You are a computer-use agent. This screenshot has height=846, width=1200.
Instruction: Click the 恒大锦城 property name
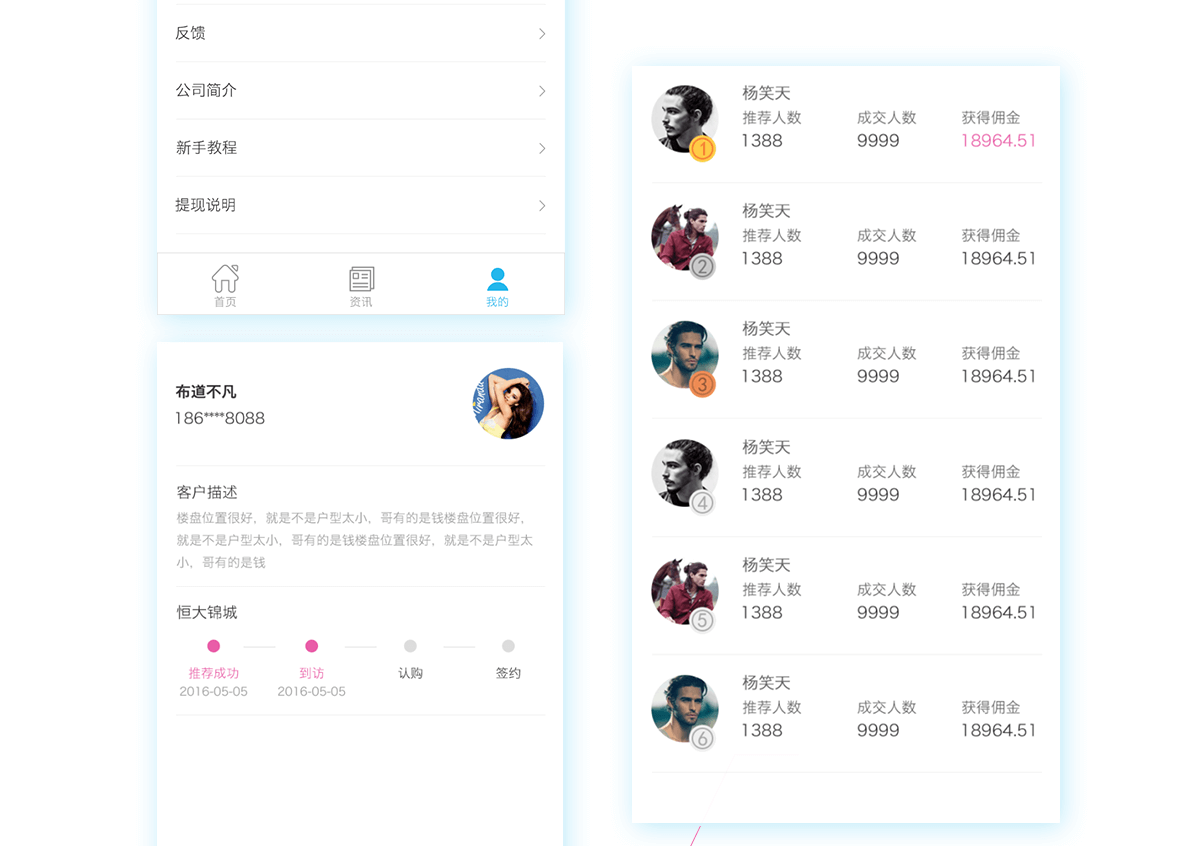pyautogui.click(x=207, y=612)
